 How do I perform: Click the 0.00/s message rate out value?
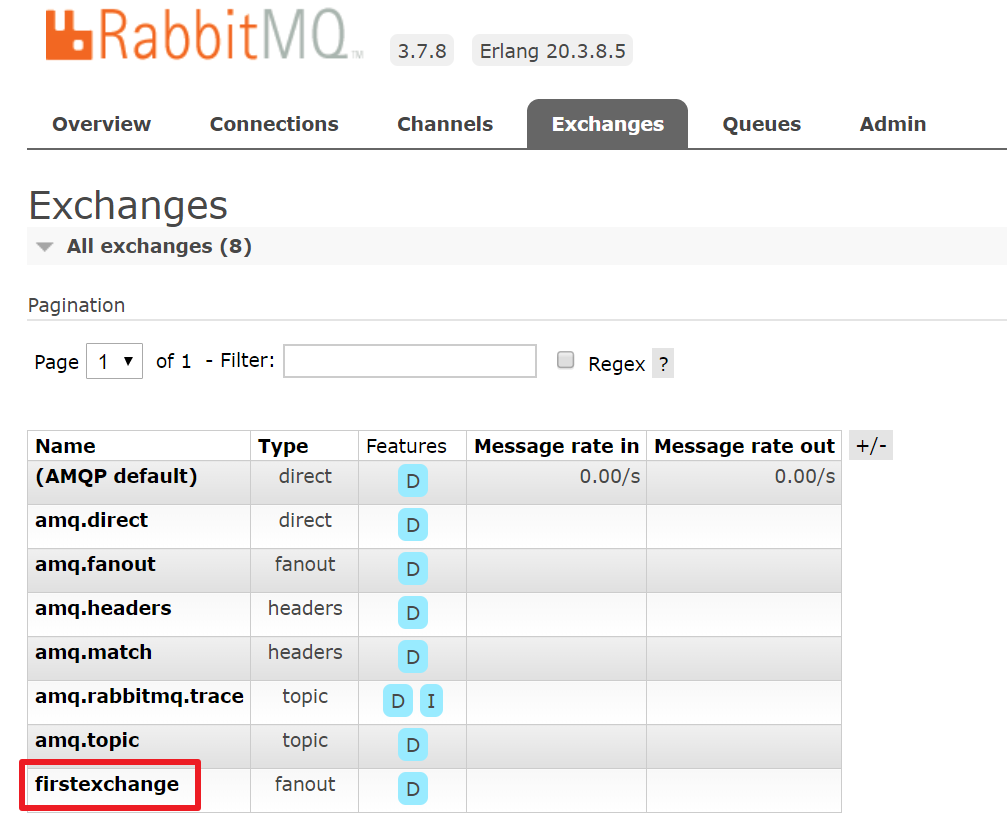805,476
